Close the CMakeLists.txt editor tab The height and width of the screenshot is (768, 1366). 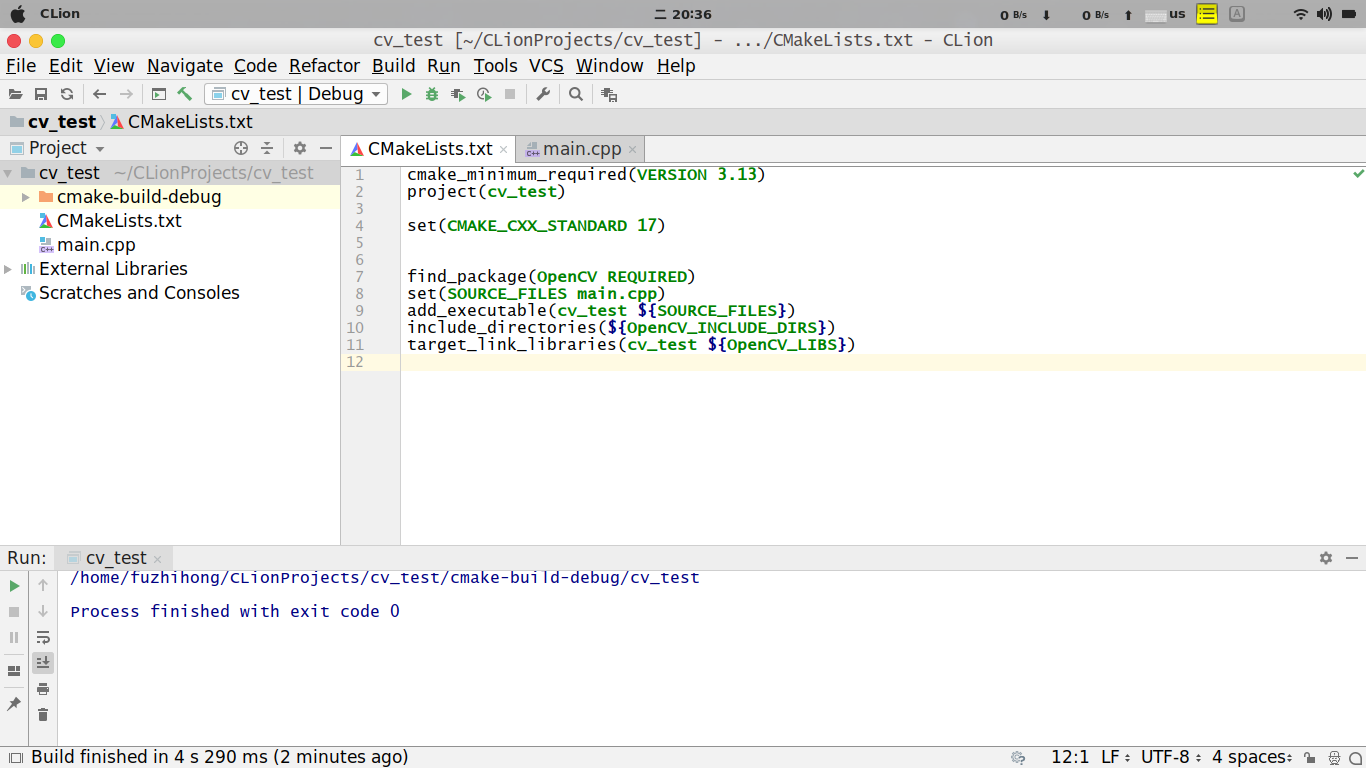504,150
